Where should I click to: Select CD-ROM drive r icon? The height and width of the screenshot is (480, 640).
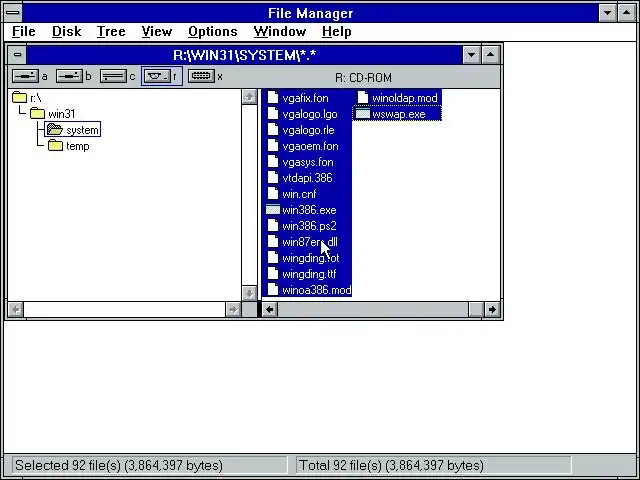[157, 76]
